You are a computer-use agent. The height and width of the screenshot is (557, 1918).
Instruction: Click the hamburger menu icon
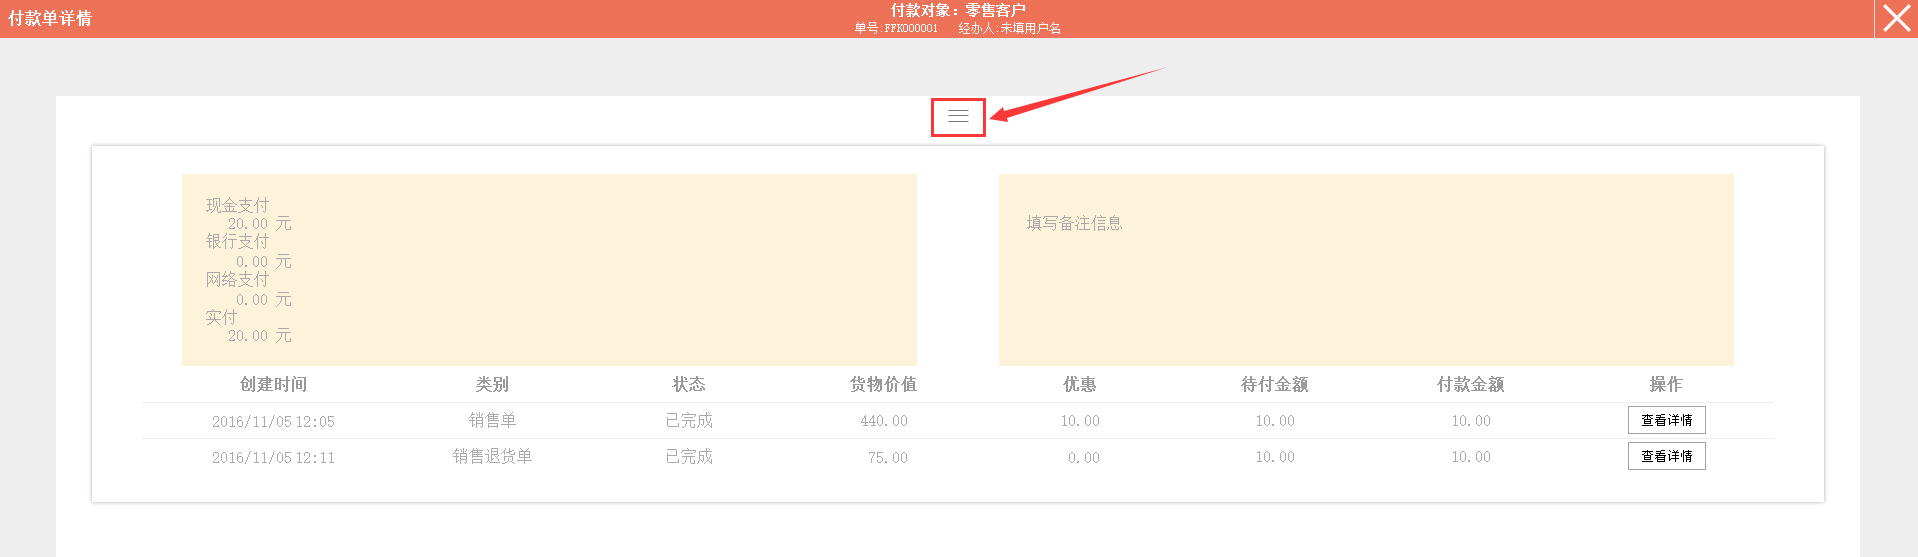coord(958,117)
